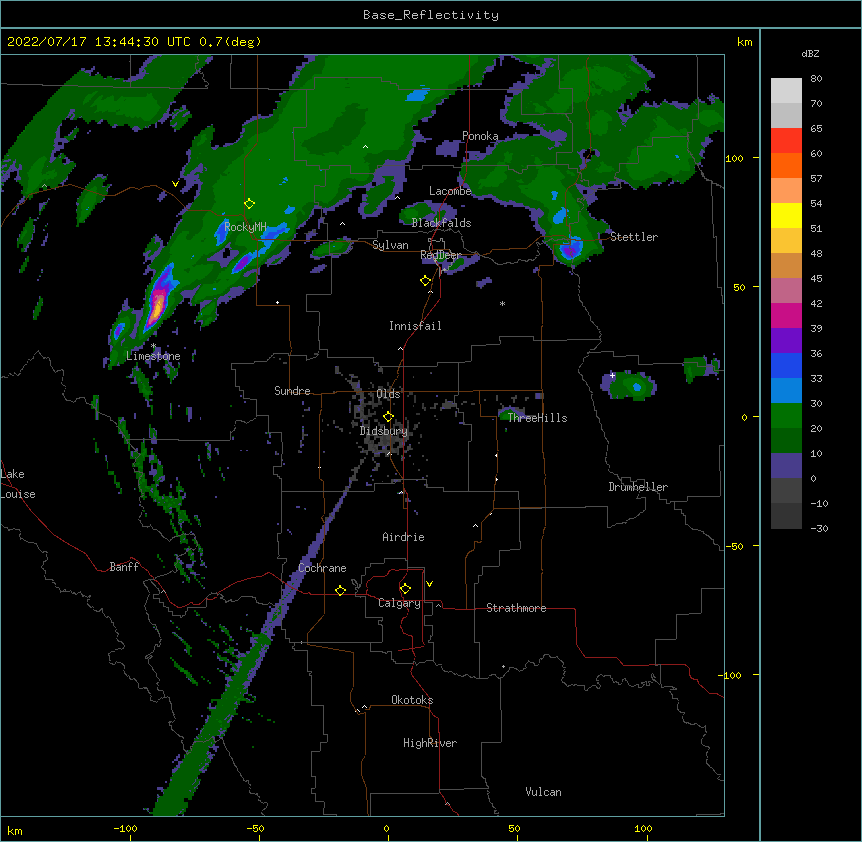862x842 pixels.
Task: Select the red 60-65 dBZ legend swatch
Action: point(786,141)
